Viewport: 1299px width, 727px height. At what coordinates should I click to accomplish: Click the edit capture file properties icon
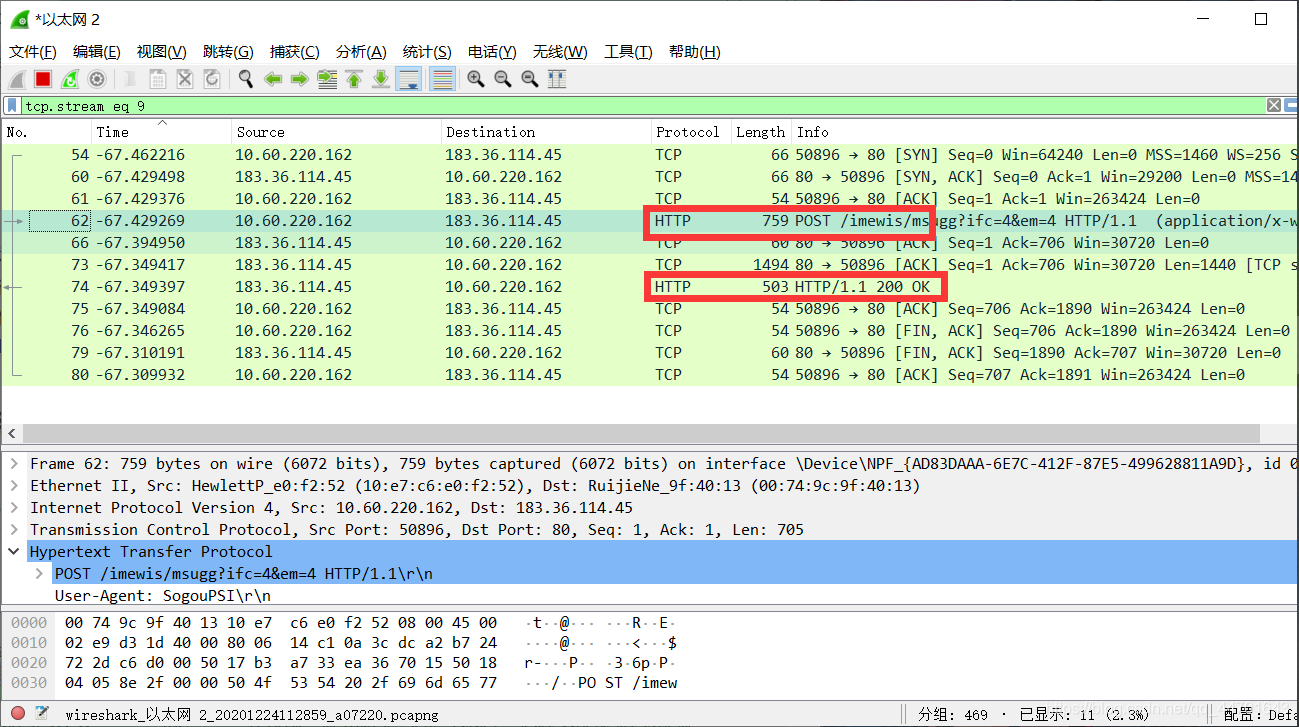pyautogui.click(x=41, y=714)
